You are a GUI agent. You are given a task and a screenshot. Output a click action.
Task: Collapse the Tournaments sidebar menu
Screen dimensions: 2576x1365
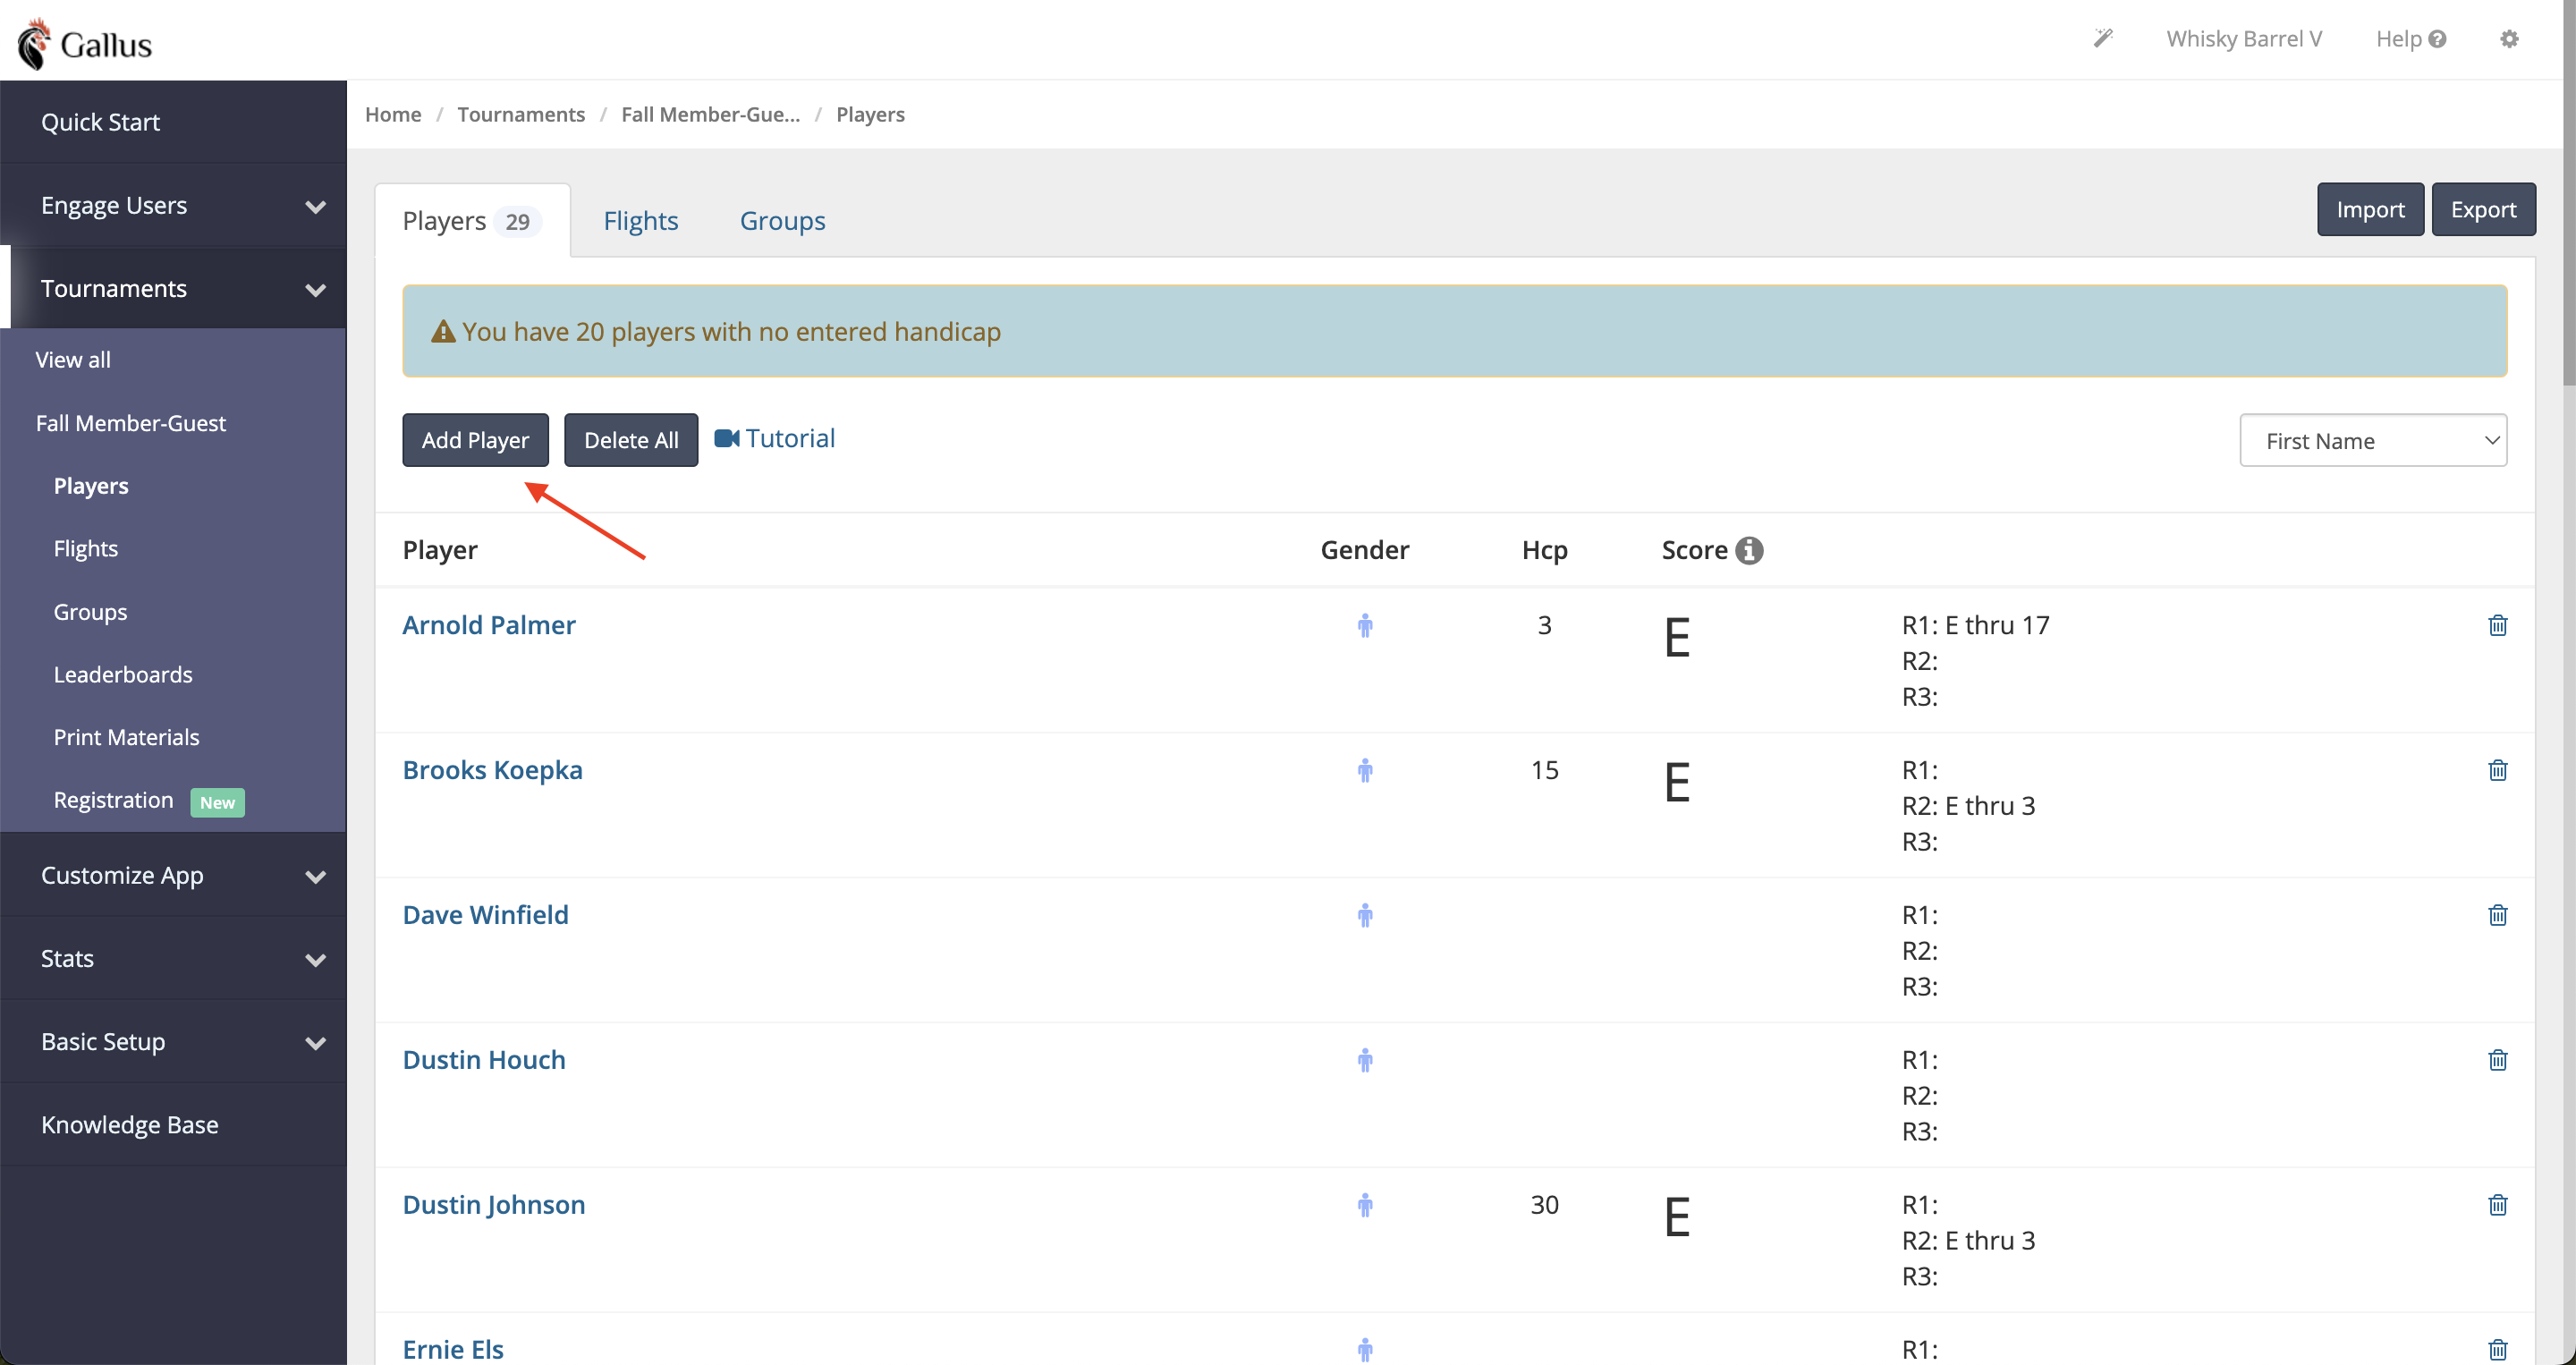173,288
